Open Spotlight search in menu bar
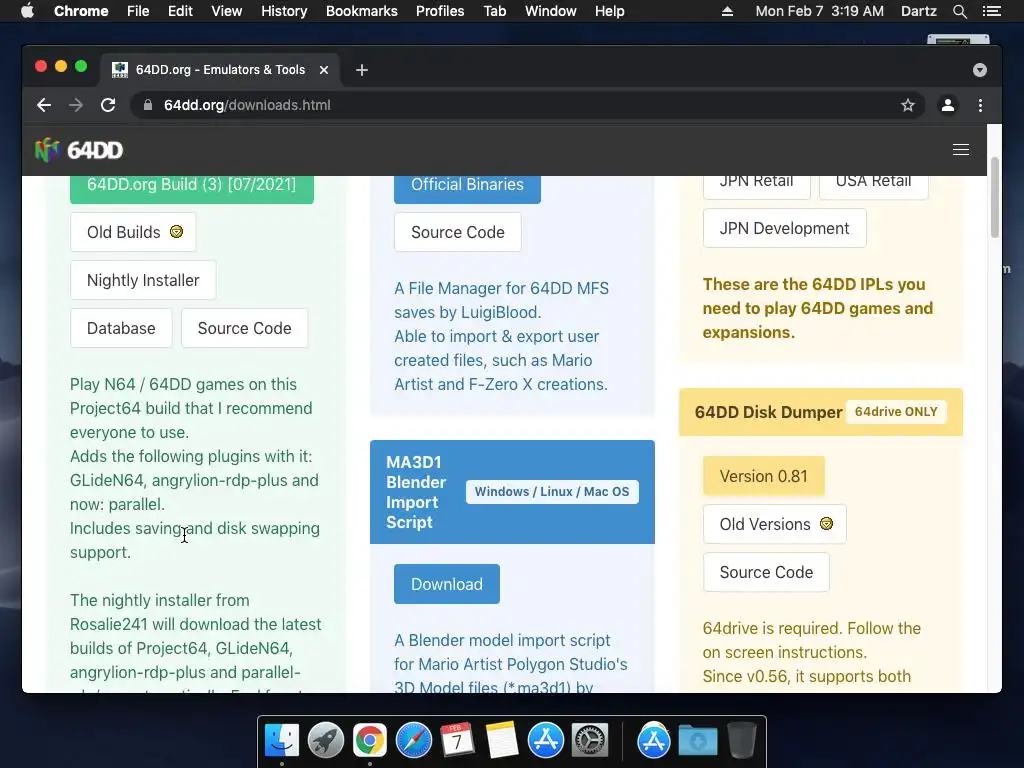 (x=959, y=11)
